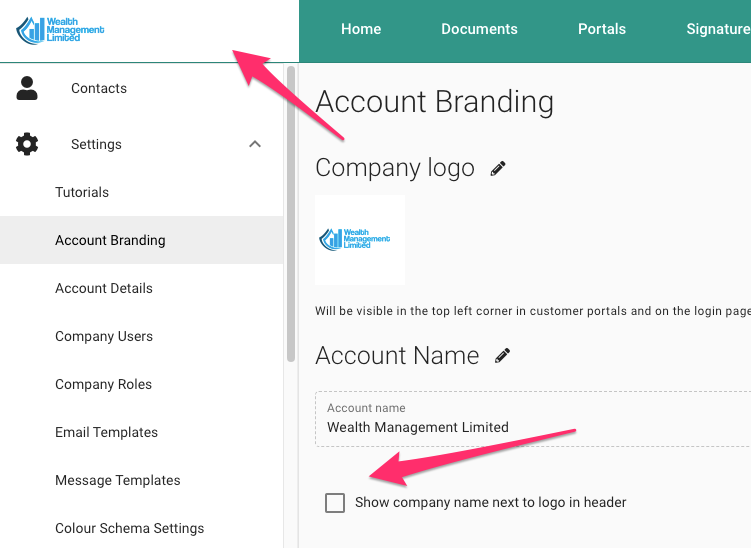Click the Account name input field
751x548 pixels.
[x=533, y=419]
